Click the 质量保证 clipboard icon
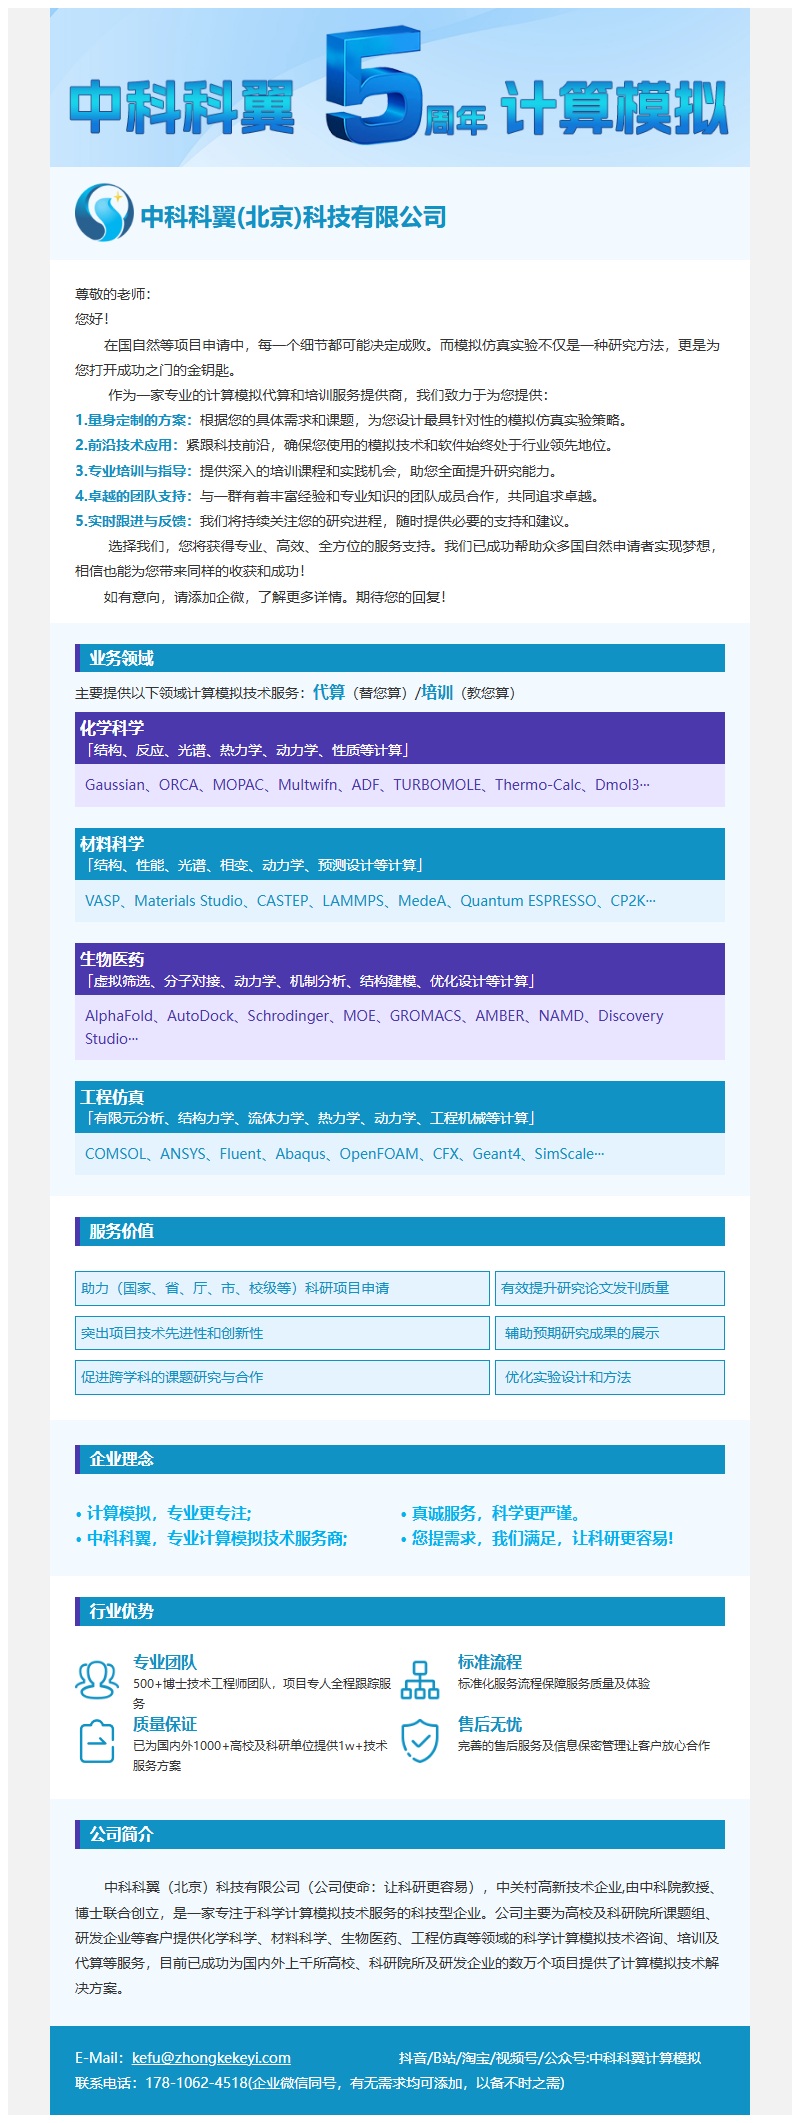The width and height of the screenshot is (800, 2123). 97,1741
